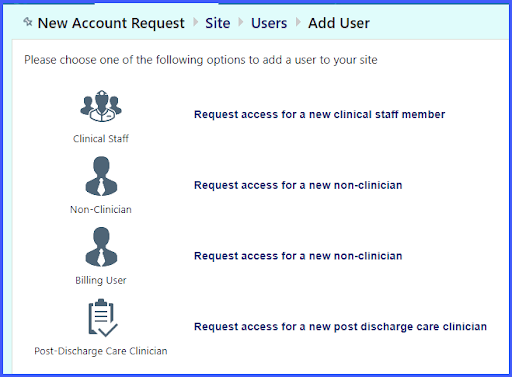This screenshot has width=512, height=377.
Task: Select the Non-Clinician person icon
Action: tap(101, 176)
